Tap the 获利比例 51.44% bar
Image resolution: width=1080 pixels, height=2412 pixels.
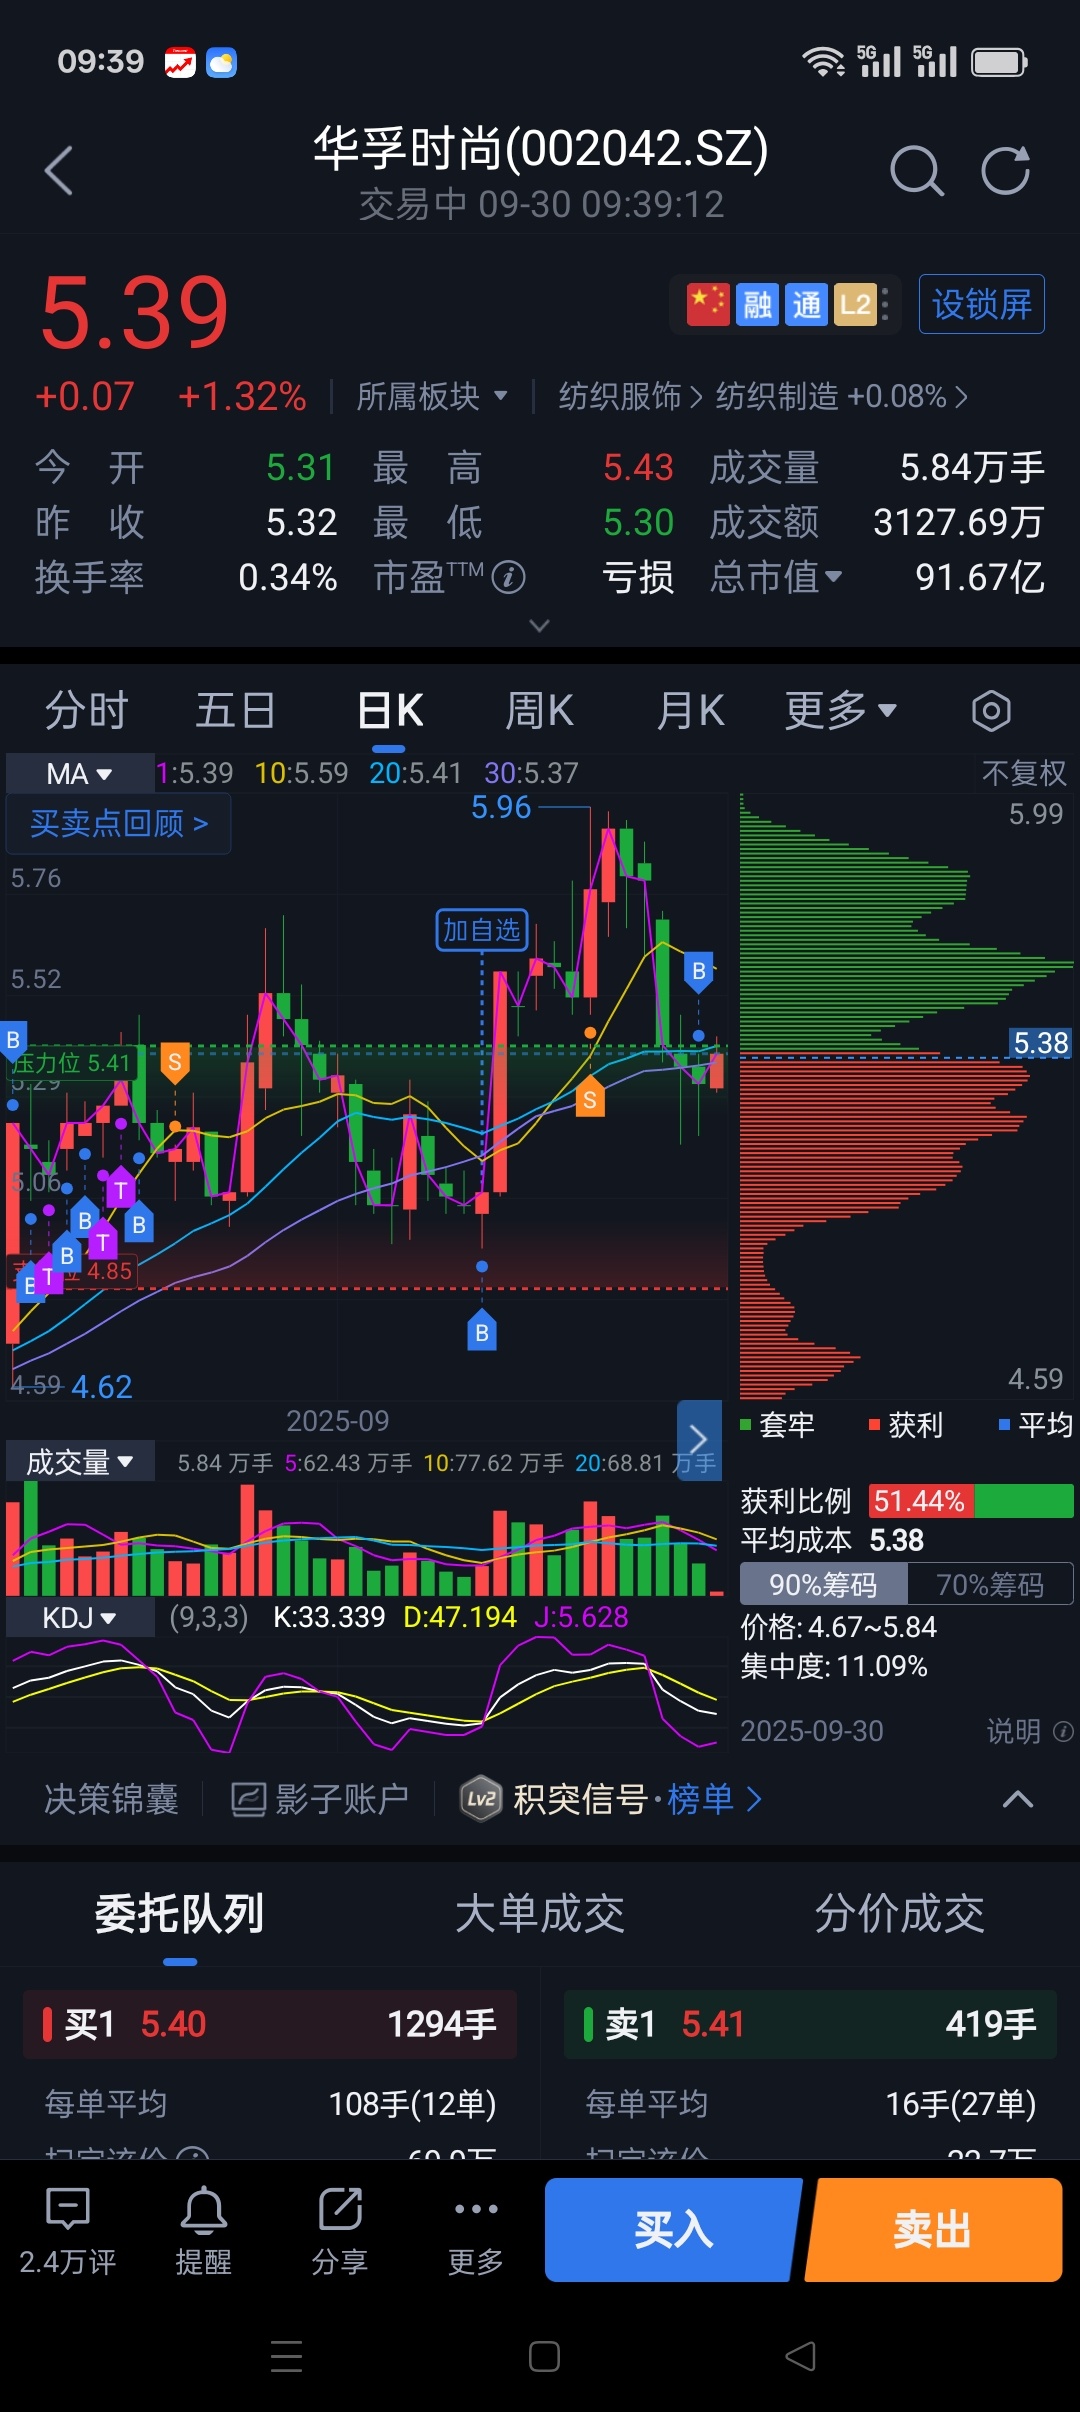[x=971, y=1501]
